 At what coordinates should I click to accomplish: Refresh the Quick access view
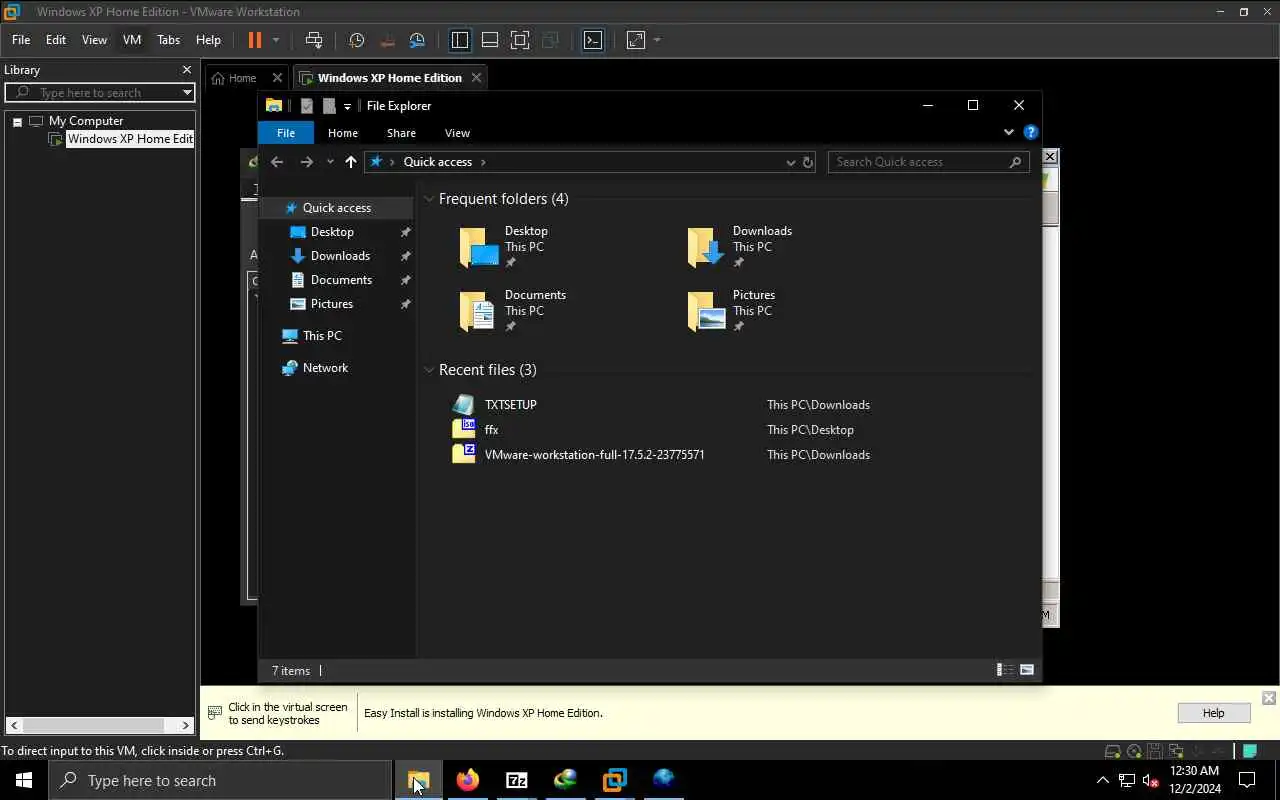(808, 162)
